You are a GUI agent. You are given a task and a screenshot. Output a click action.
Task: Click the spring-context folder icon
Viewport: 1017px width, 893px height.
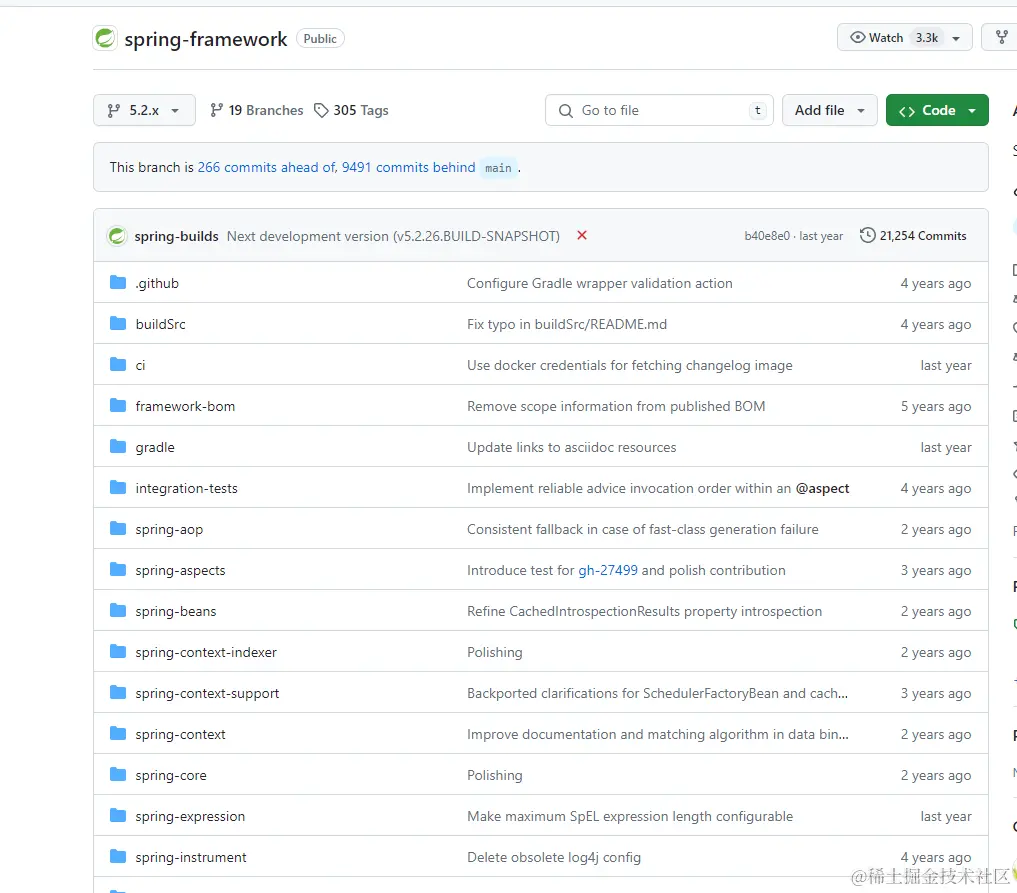point(118,733)
